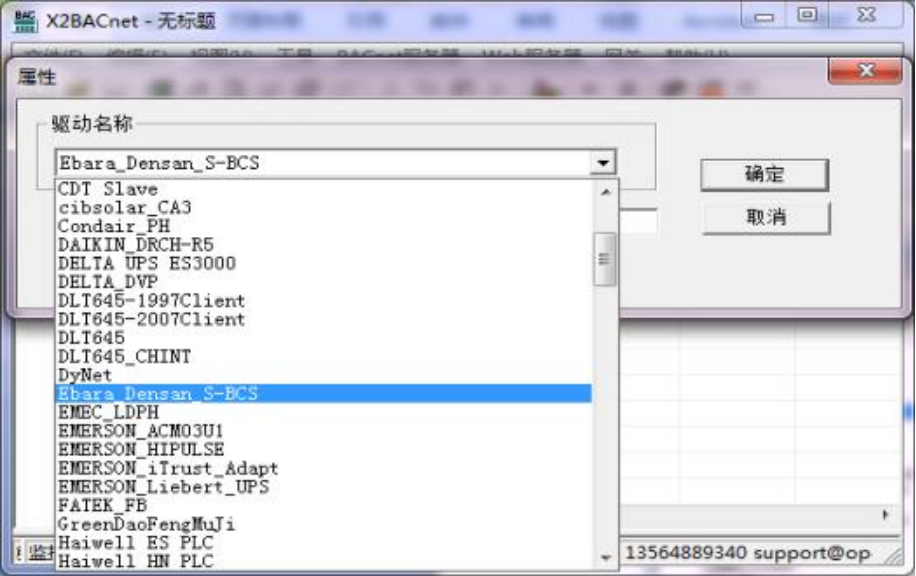
Task: Select DAIKIN_DRCH-R5 driver
Action: (324, 245)
